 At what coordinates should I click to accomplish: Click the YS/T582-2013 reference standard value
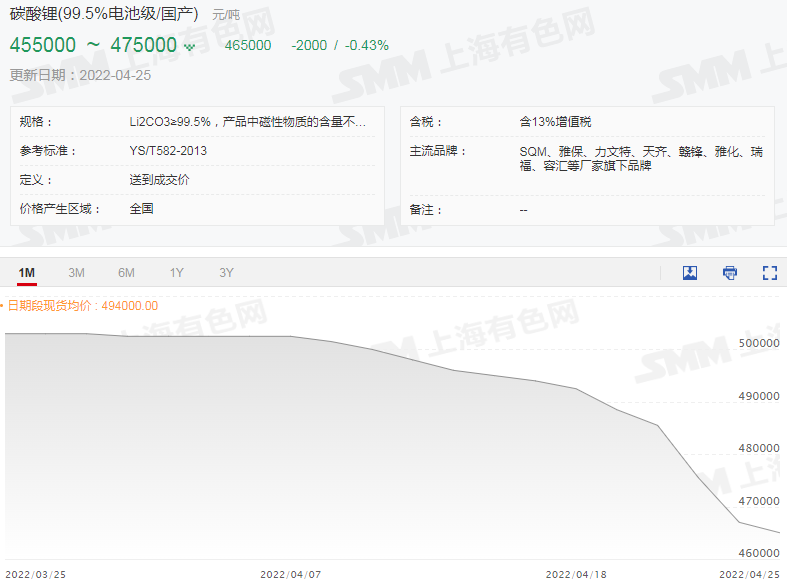click(x=168, y=151)
